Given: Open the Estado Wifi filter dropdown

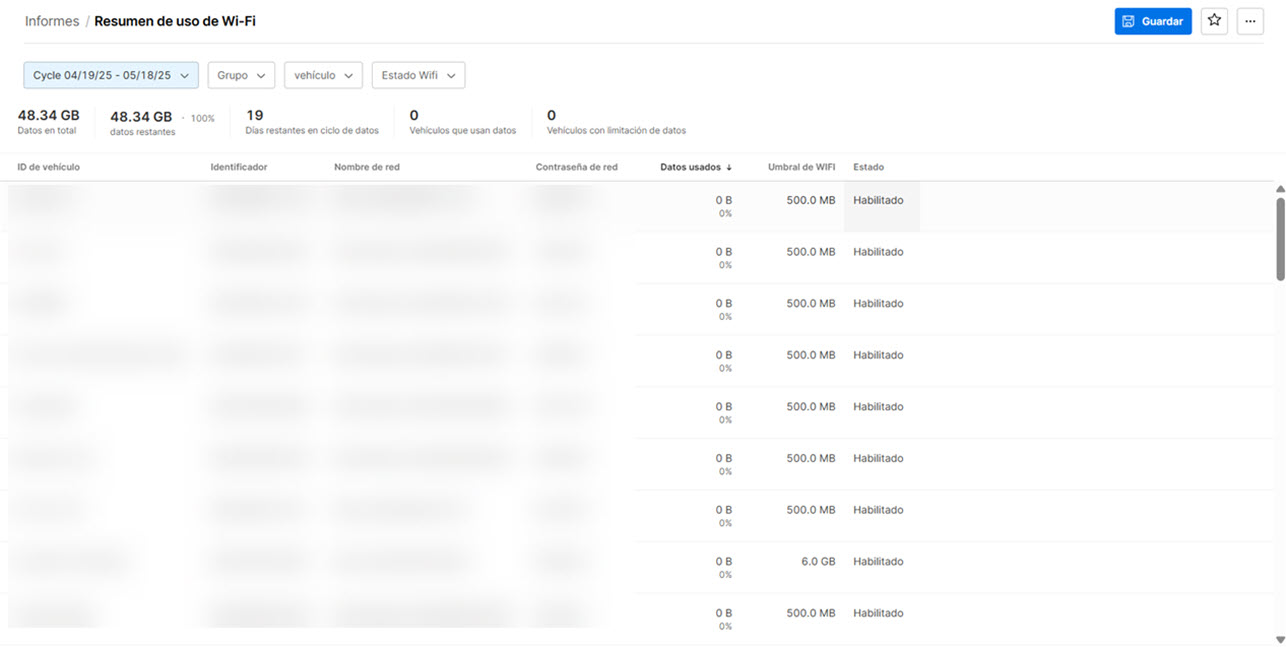Looking at the screenshot, I should pos(418,75).
